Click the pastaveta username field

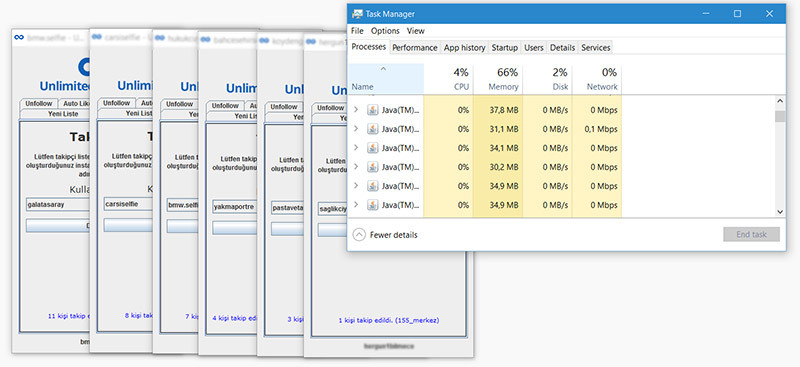pyautogui.click(x=287, y=208)
